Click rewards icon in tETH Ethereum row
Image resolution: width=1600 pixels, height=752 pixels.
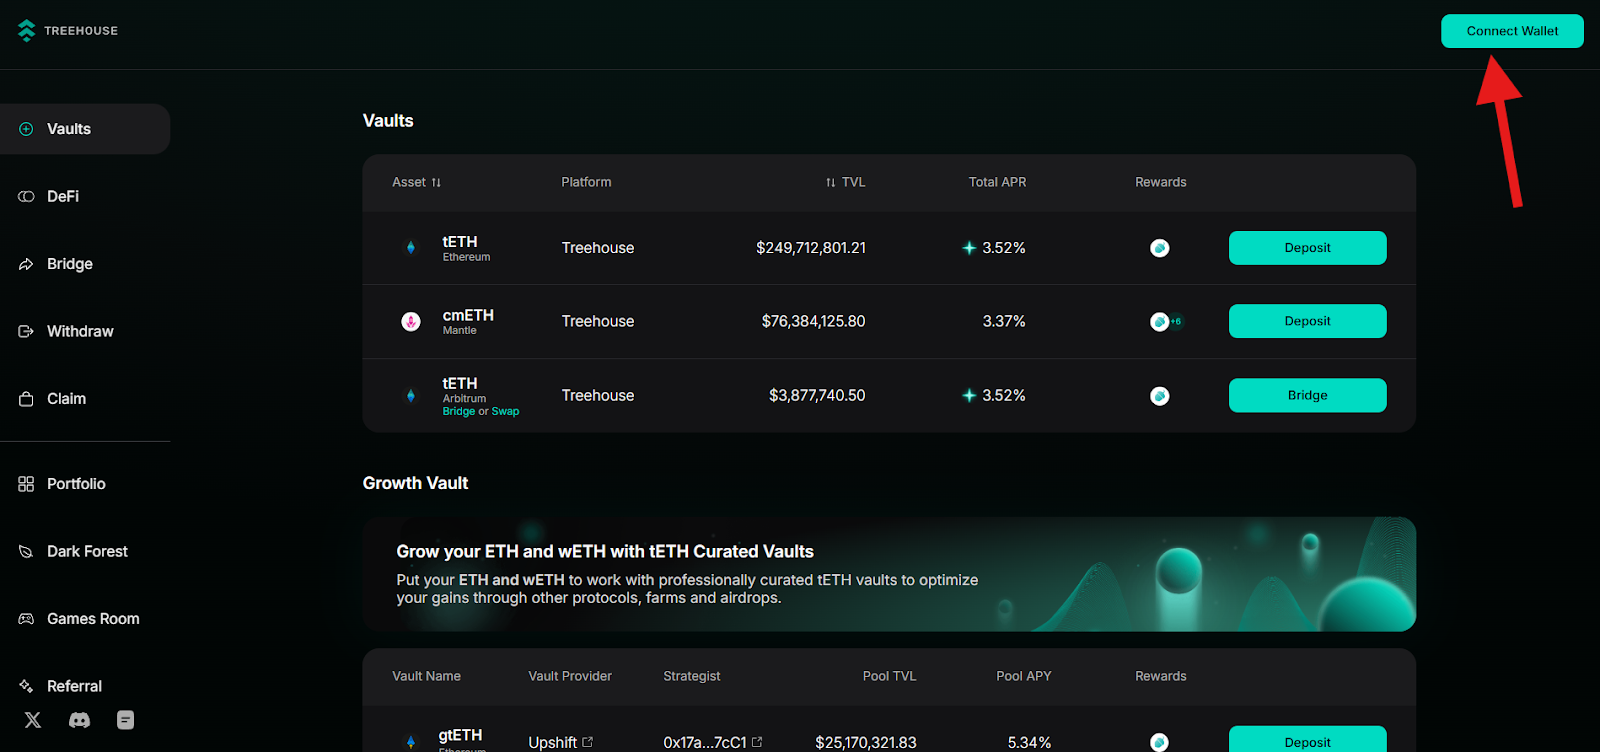(x=1160, y=248)
